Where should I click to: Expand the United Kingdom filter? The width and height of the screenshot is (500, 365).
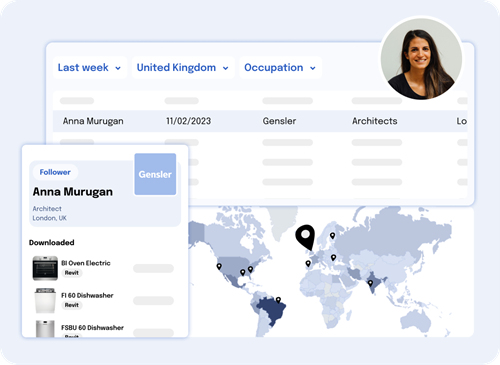(183, 68)
